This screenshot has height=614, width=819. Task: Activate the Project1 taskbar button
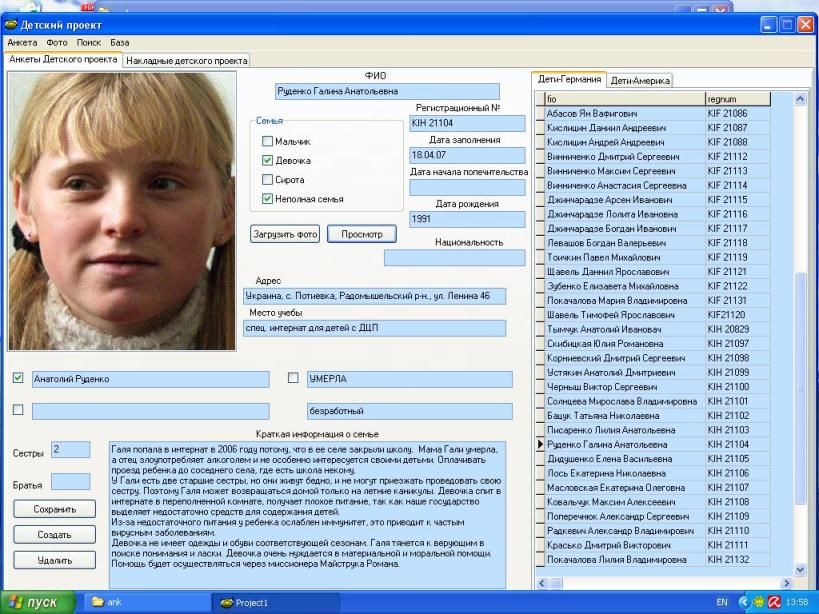coord(276,603)
